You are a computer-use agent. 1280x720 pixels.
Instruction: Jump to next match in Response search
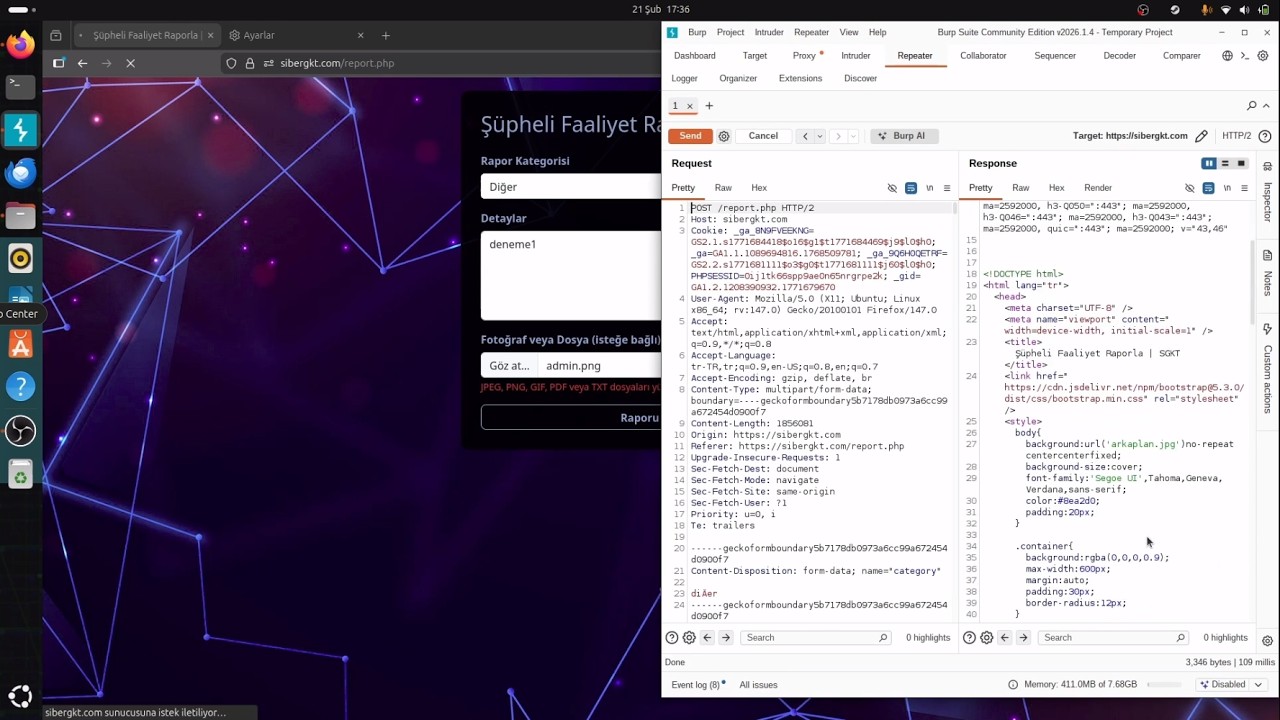(1022, 638)
